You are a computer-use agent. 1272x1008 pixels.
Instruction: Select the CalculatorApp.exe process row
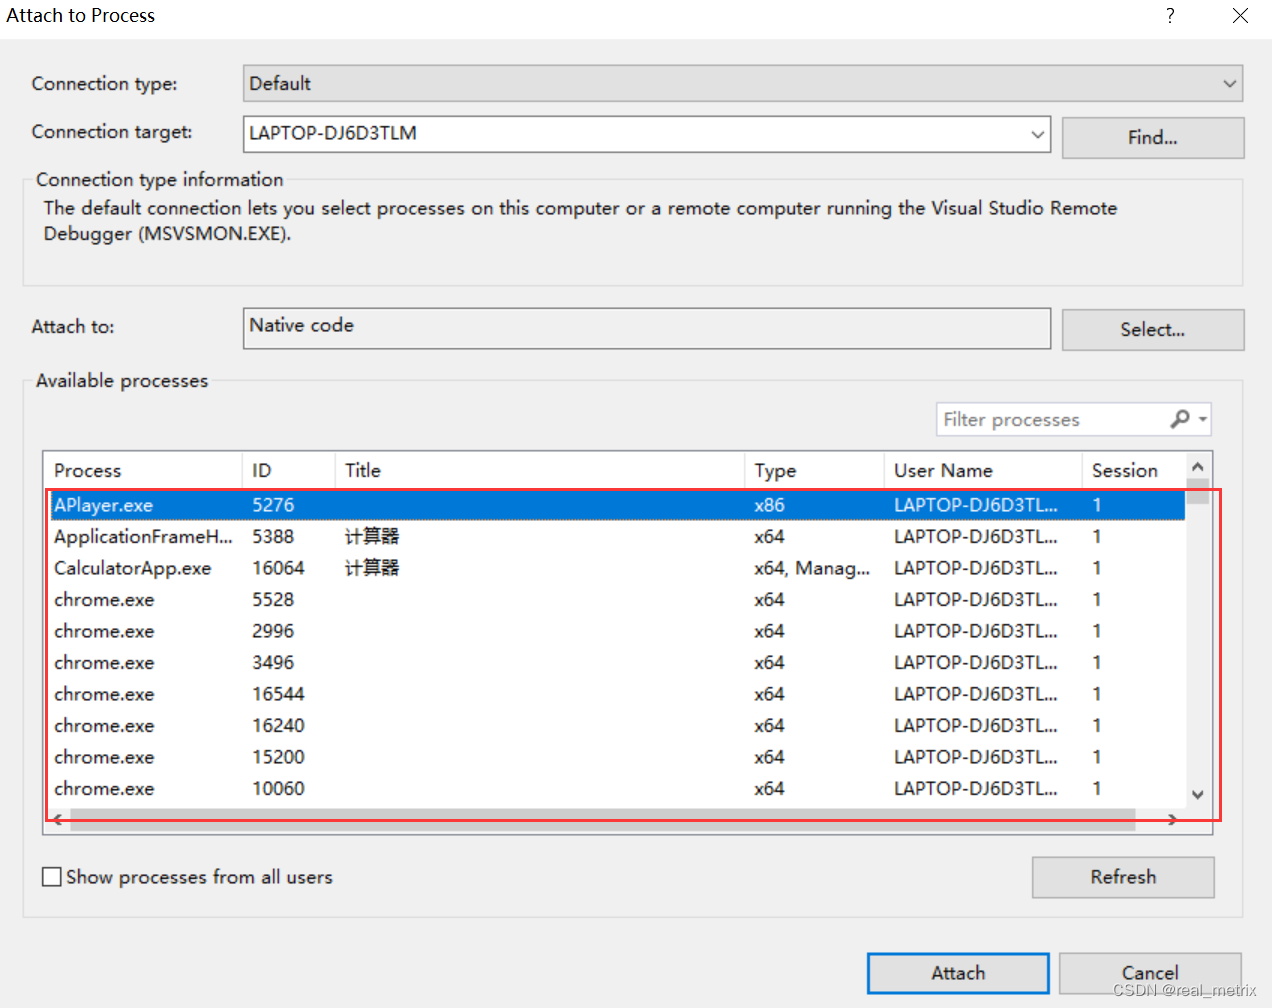click(x=617, y=568)
